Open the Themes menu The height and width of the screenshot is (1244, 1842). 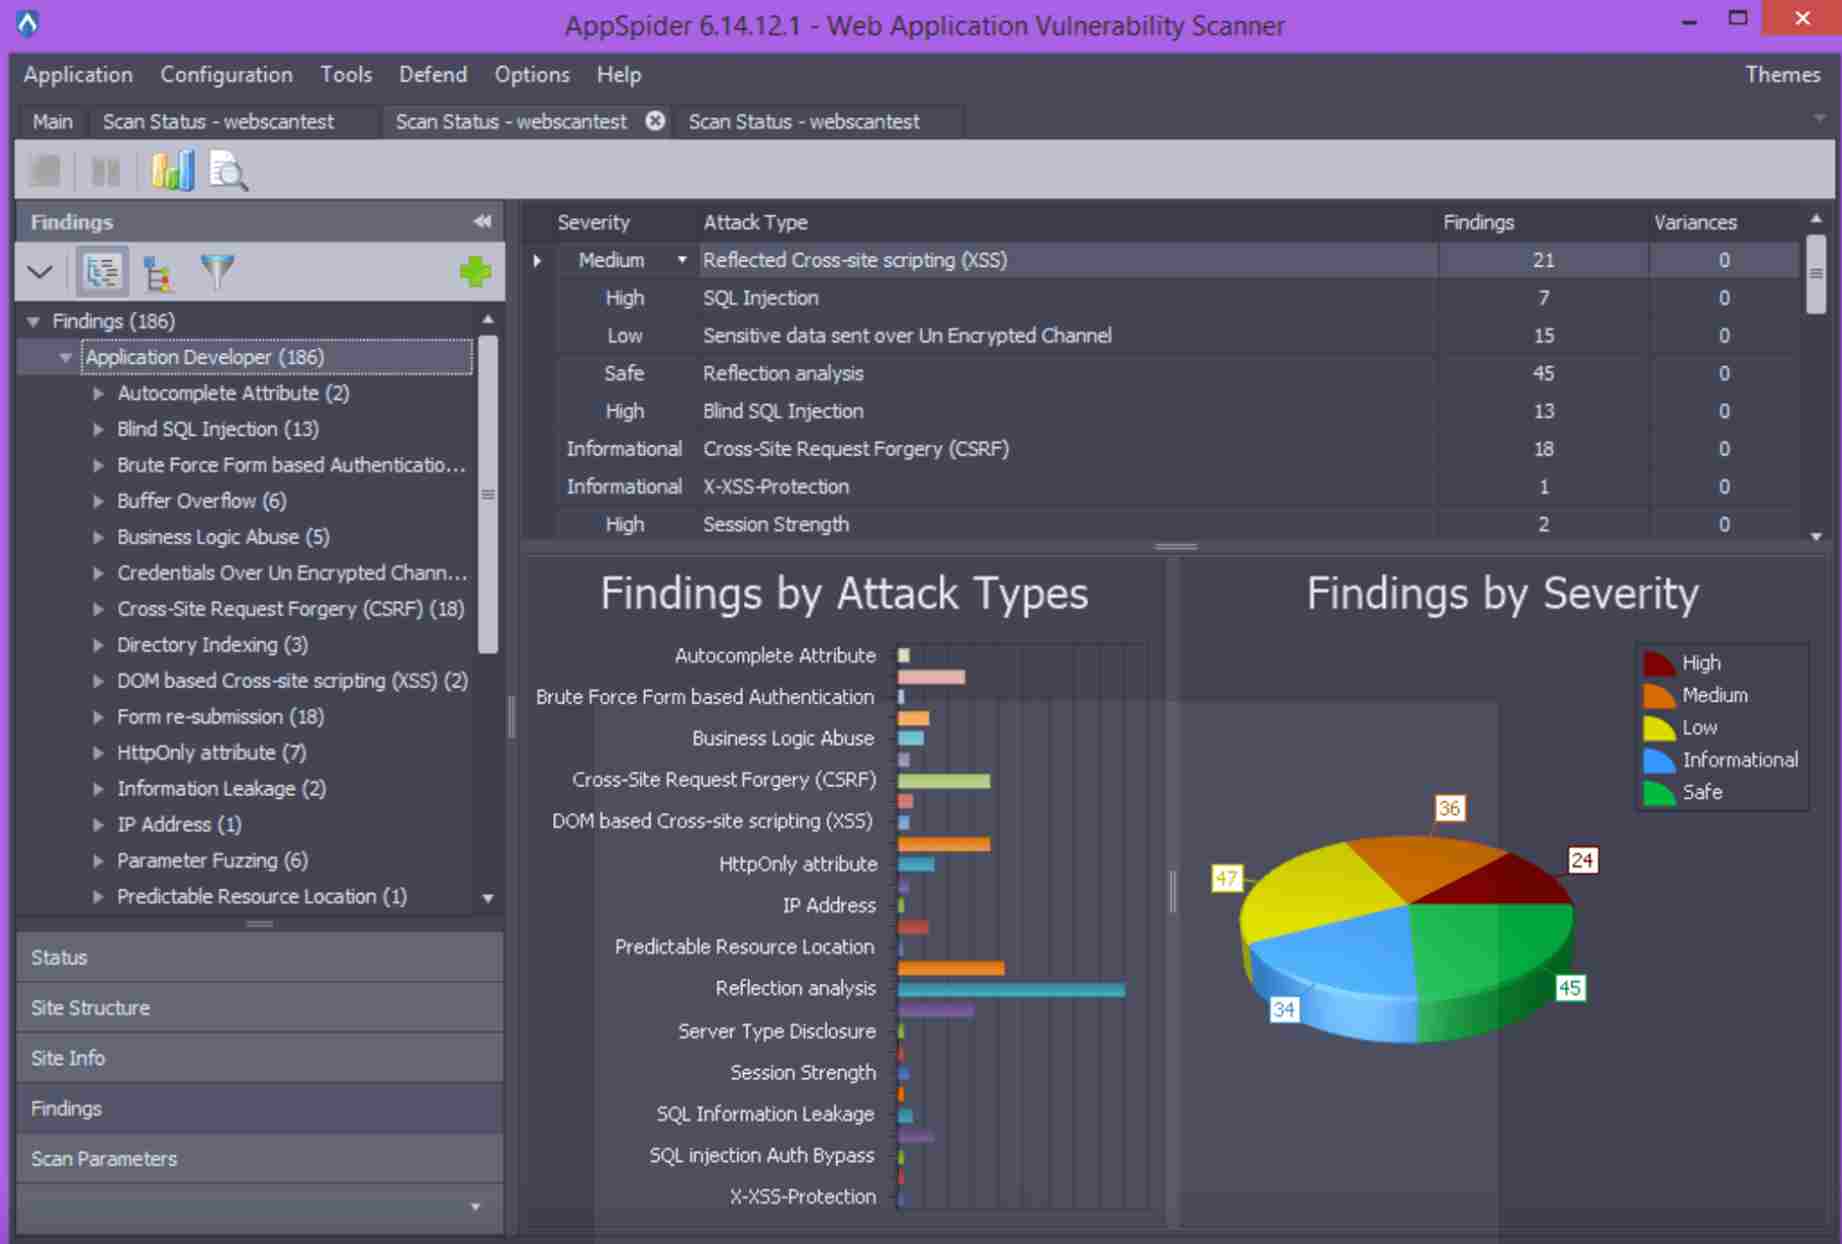click(x=1783, y=74)
